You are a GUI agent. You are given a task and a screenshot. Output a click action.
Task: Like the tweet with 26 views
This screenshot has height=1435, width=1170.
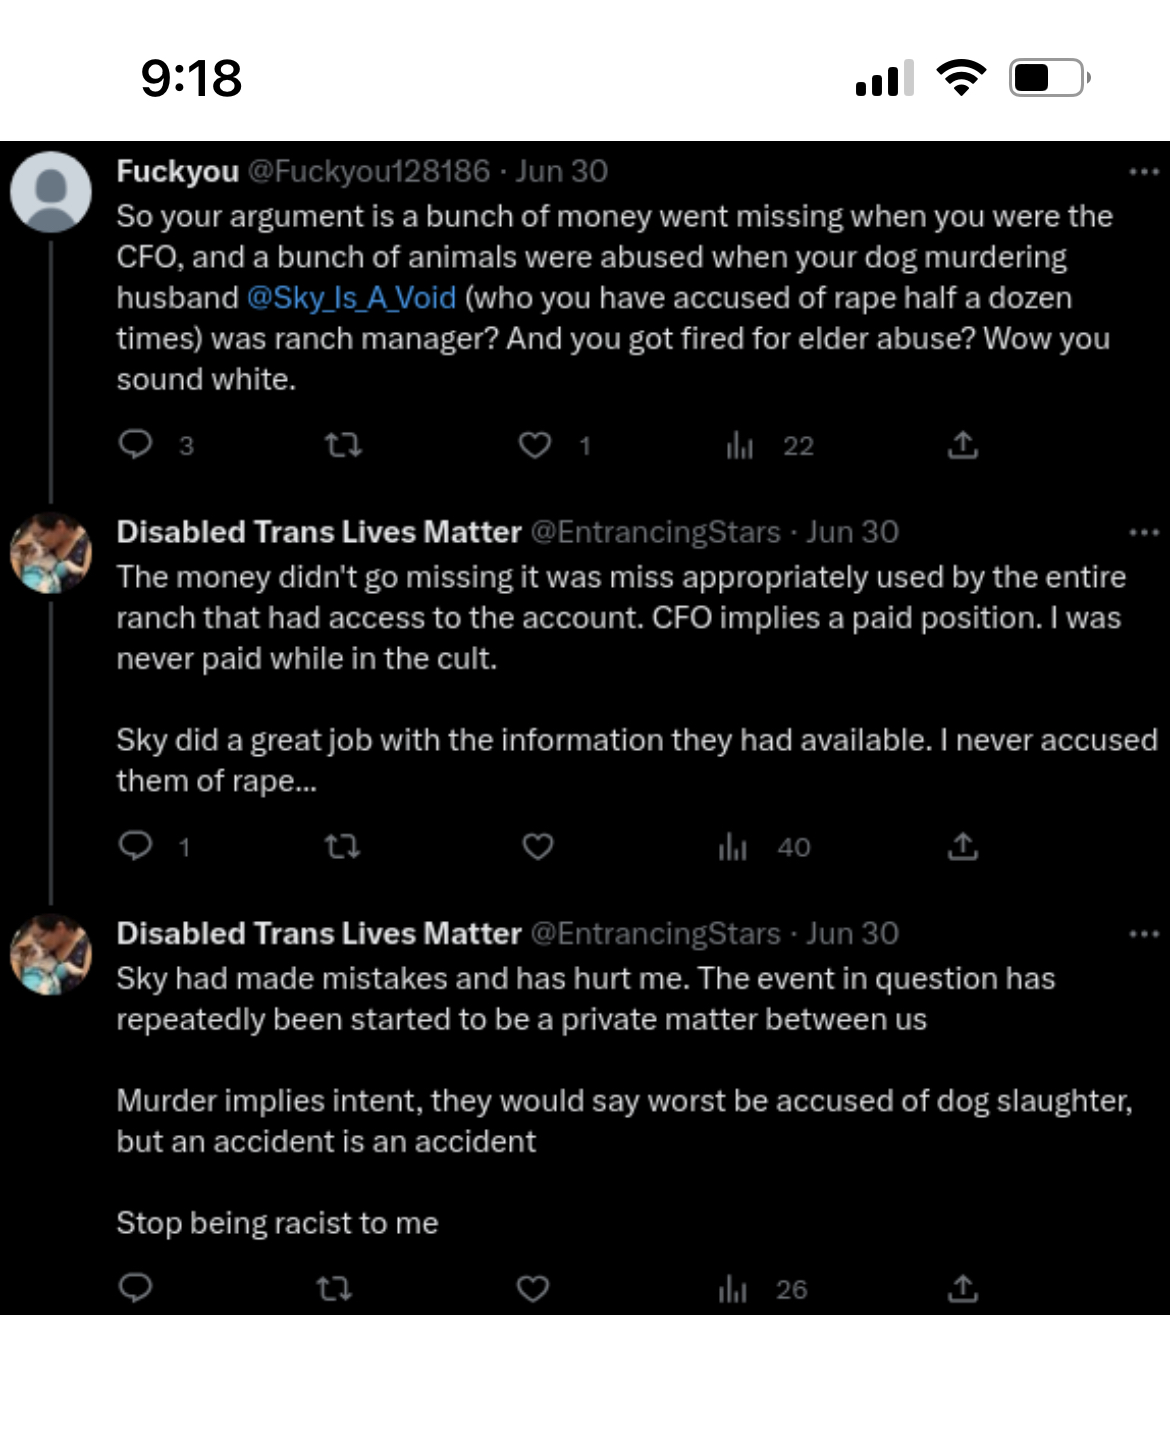click(533, 1289)
